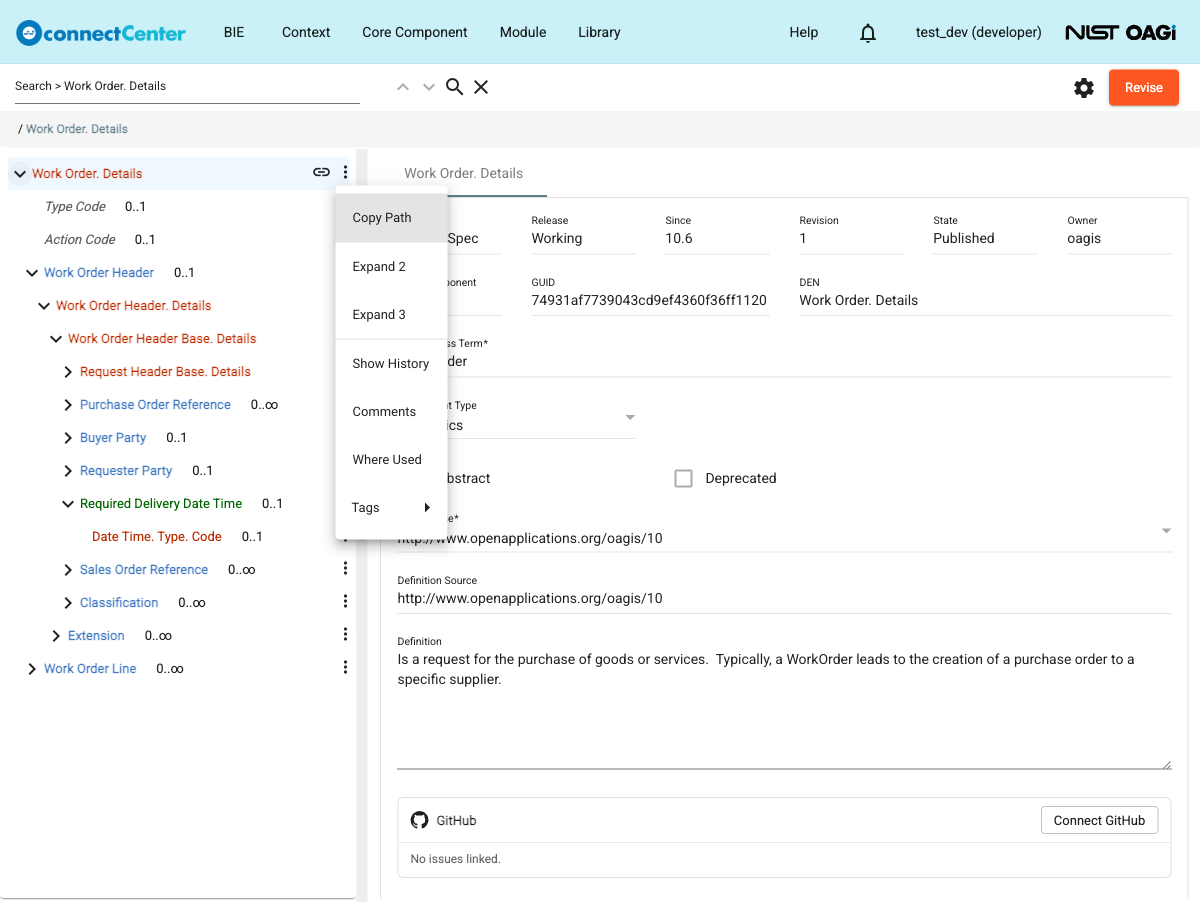This screenshot has width=1200, height=913.
Task: Click the GitHub octocat icon
Action: click(420, 820)
